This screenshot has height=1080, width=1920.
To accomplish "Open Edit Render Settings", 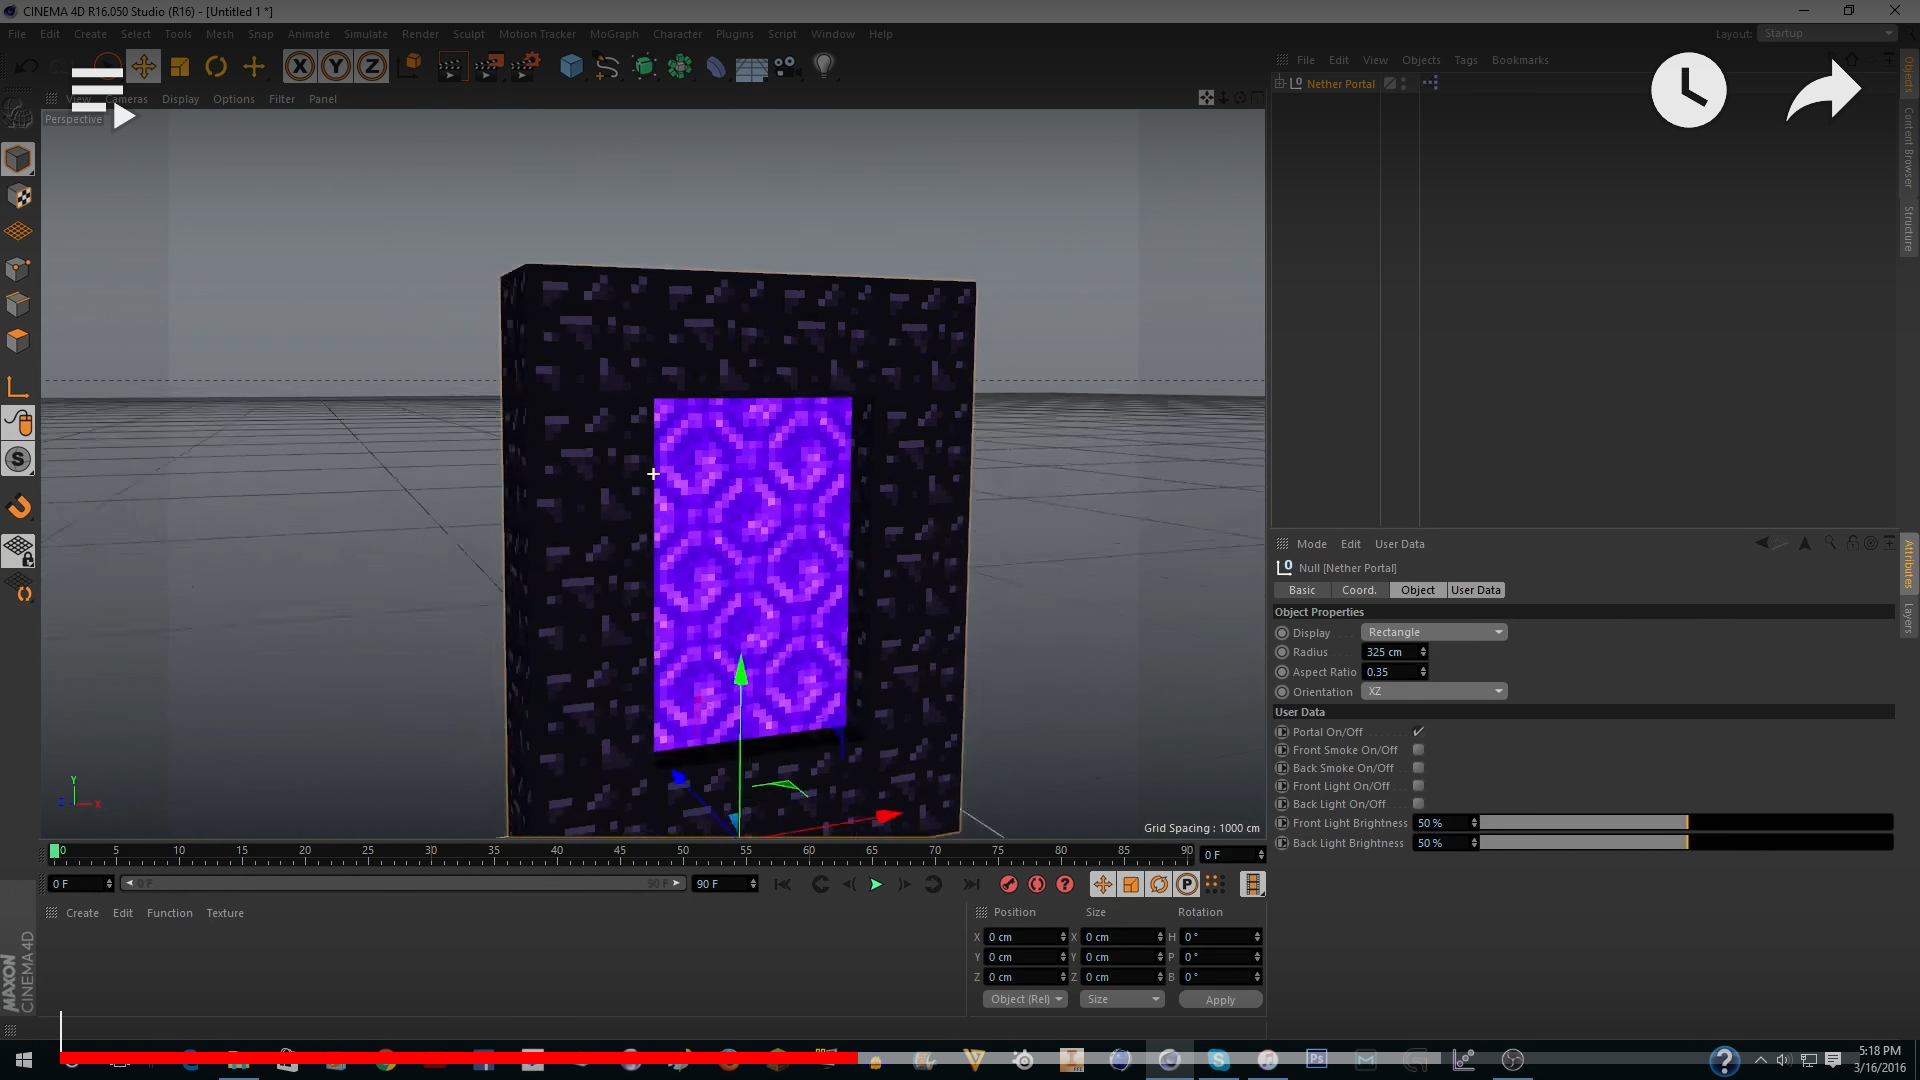I will click(525, 67).
